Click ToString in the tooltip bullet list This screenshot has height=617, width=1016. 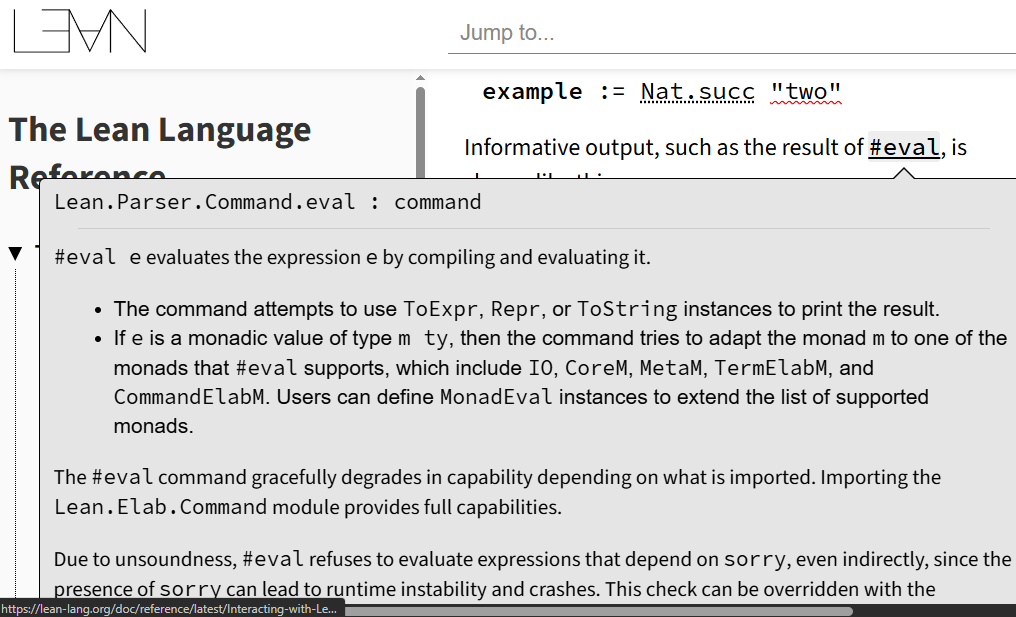pos(627,309)
